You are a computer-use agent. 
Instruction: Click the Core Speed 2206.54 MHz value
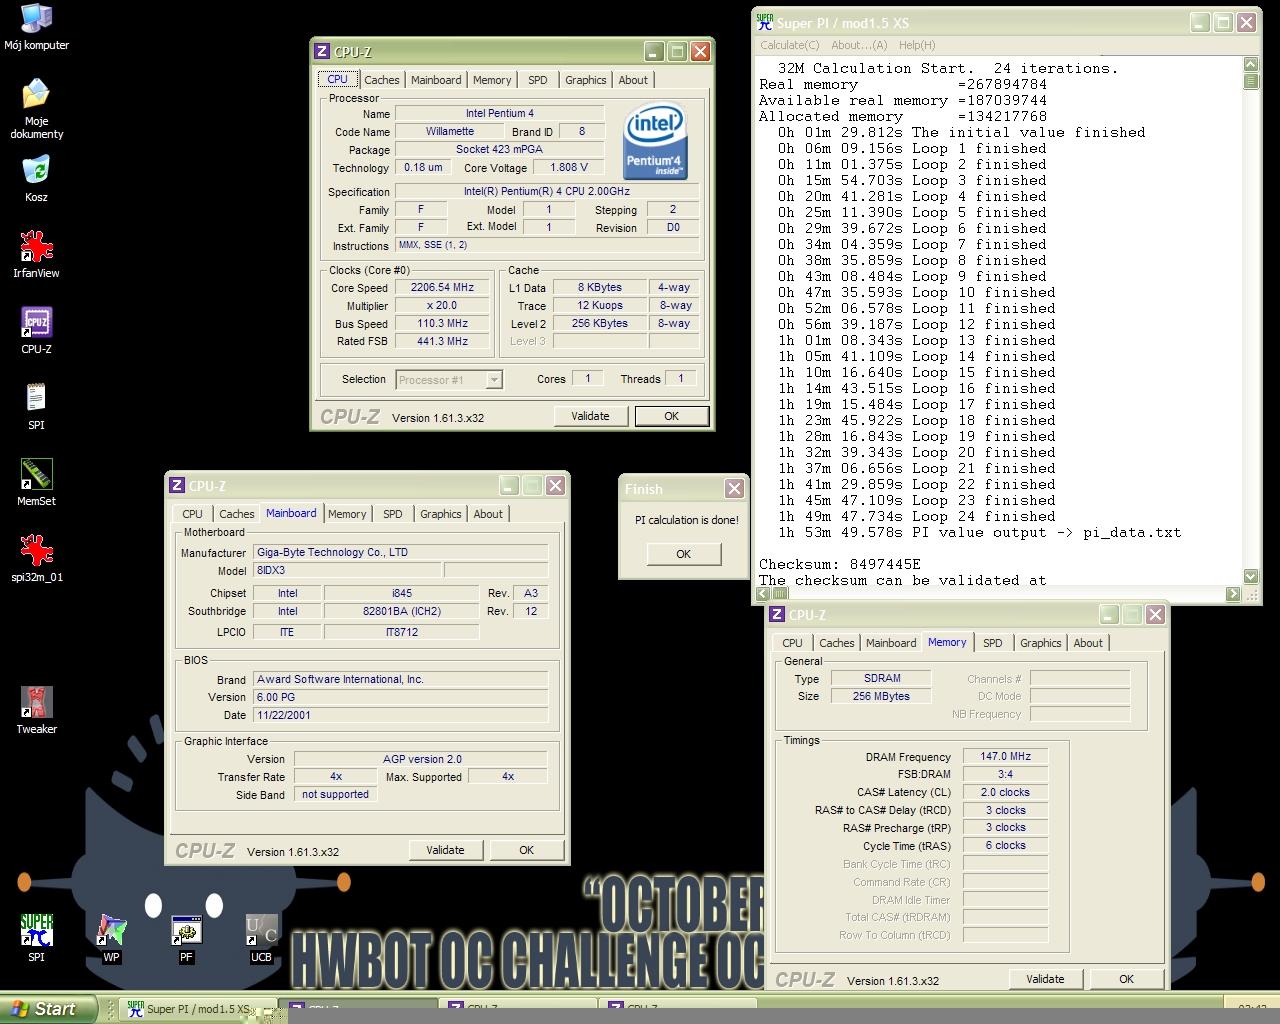point(442,288)
